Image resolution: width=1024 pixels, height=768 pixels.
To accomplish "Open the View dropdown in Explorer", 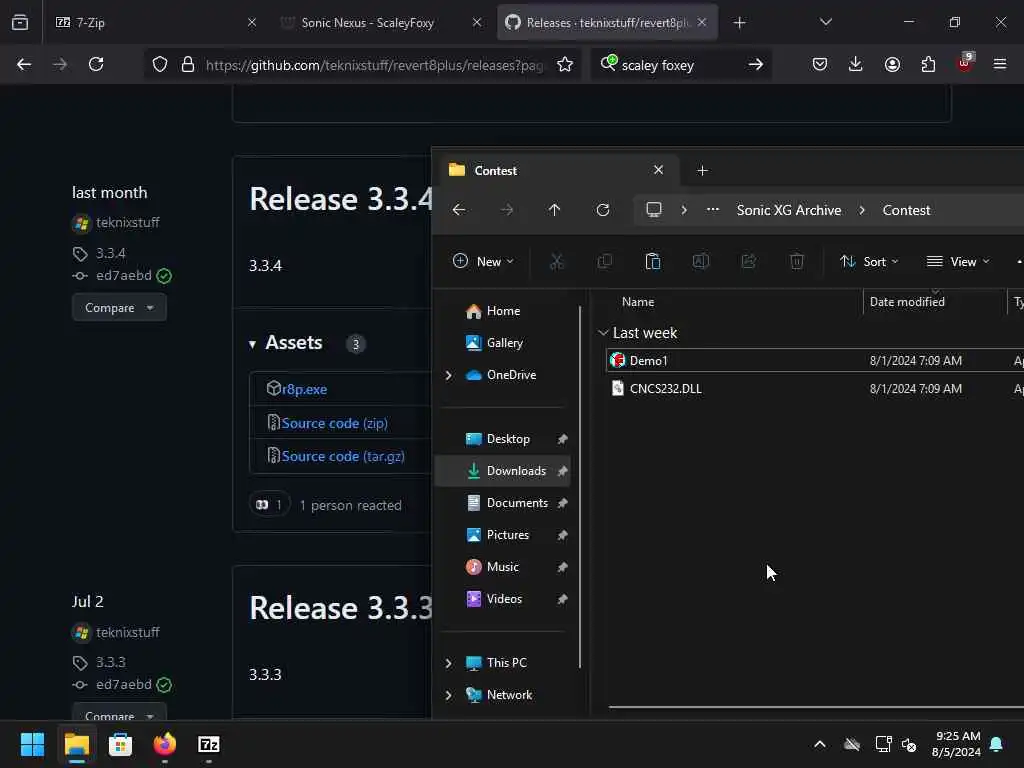I will click(959, 262).
